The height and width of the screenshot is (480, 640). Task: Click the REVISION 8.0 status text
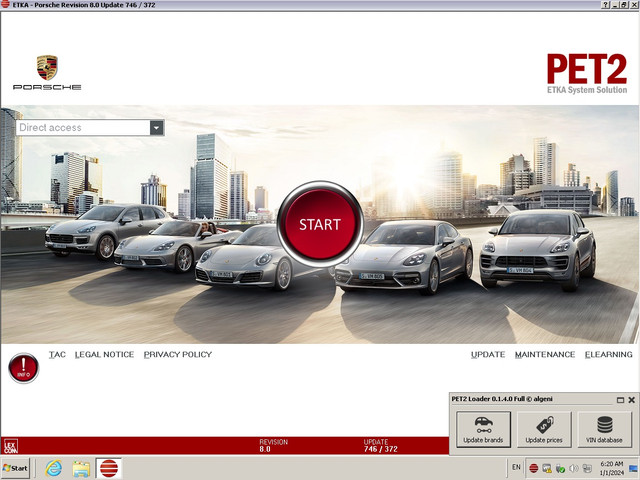tap(273, 446)
